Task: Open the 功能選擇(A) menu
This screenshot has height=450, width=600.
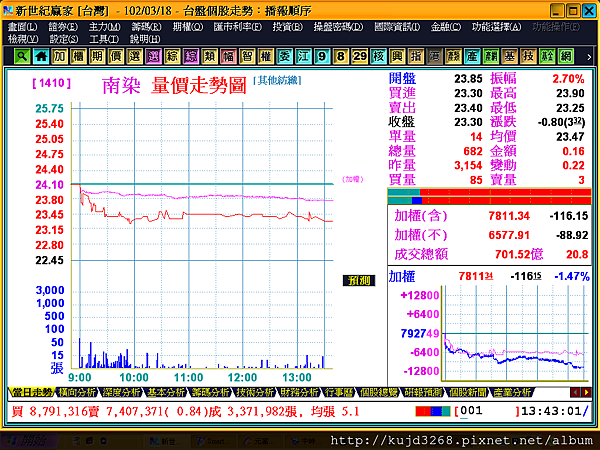Action: point(497,27)
